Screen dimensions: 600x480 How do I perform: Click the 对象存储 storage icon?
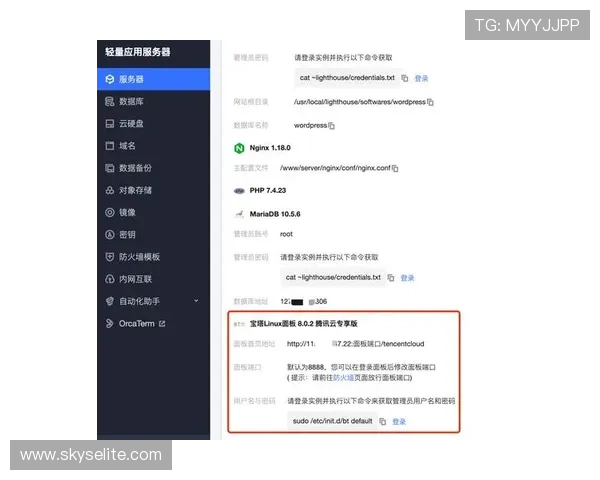click(x=110, y=190)
